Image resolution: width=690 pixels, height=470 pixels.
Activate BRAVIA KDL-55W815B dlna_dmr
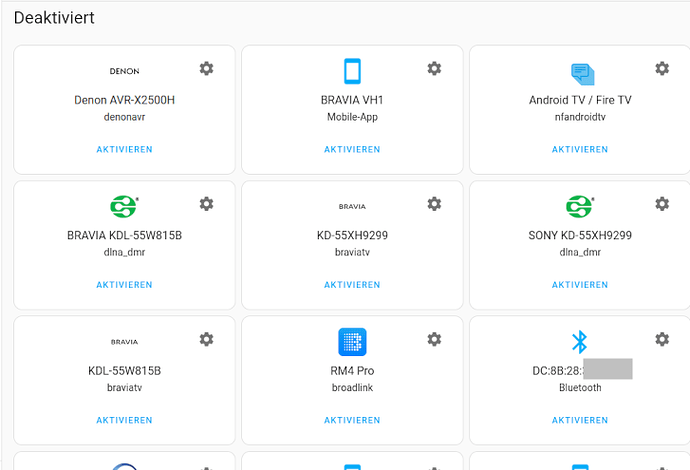[125, 285]
